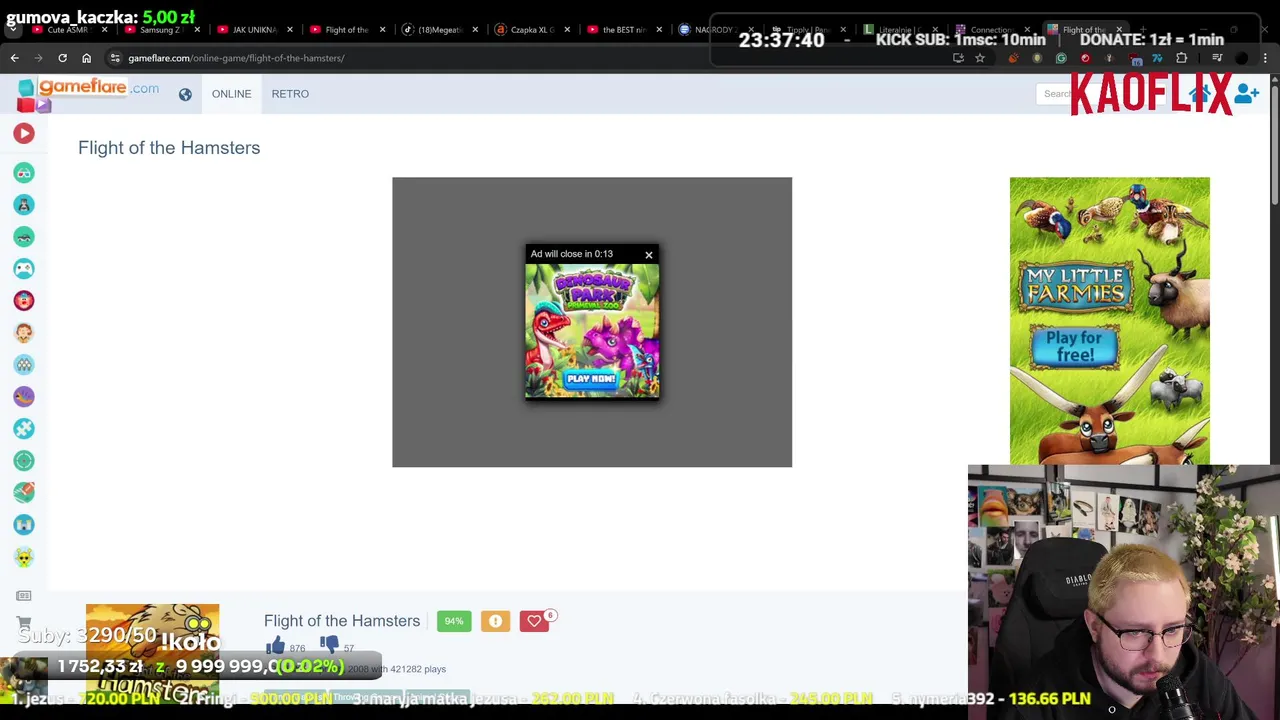Open the blue tower strategy category icon

point(24,525)
